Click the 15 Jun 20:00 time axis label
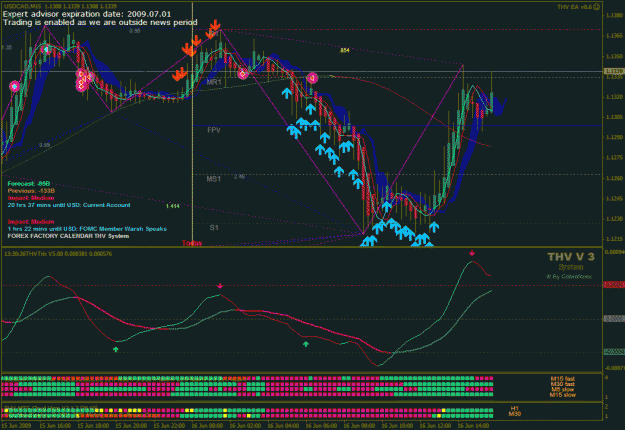The height and width of the screenshot is (430, 625). point(131,426)
